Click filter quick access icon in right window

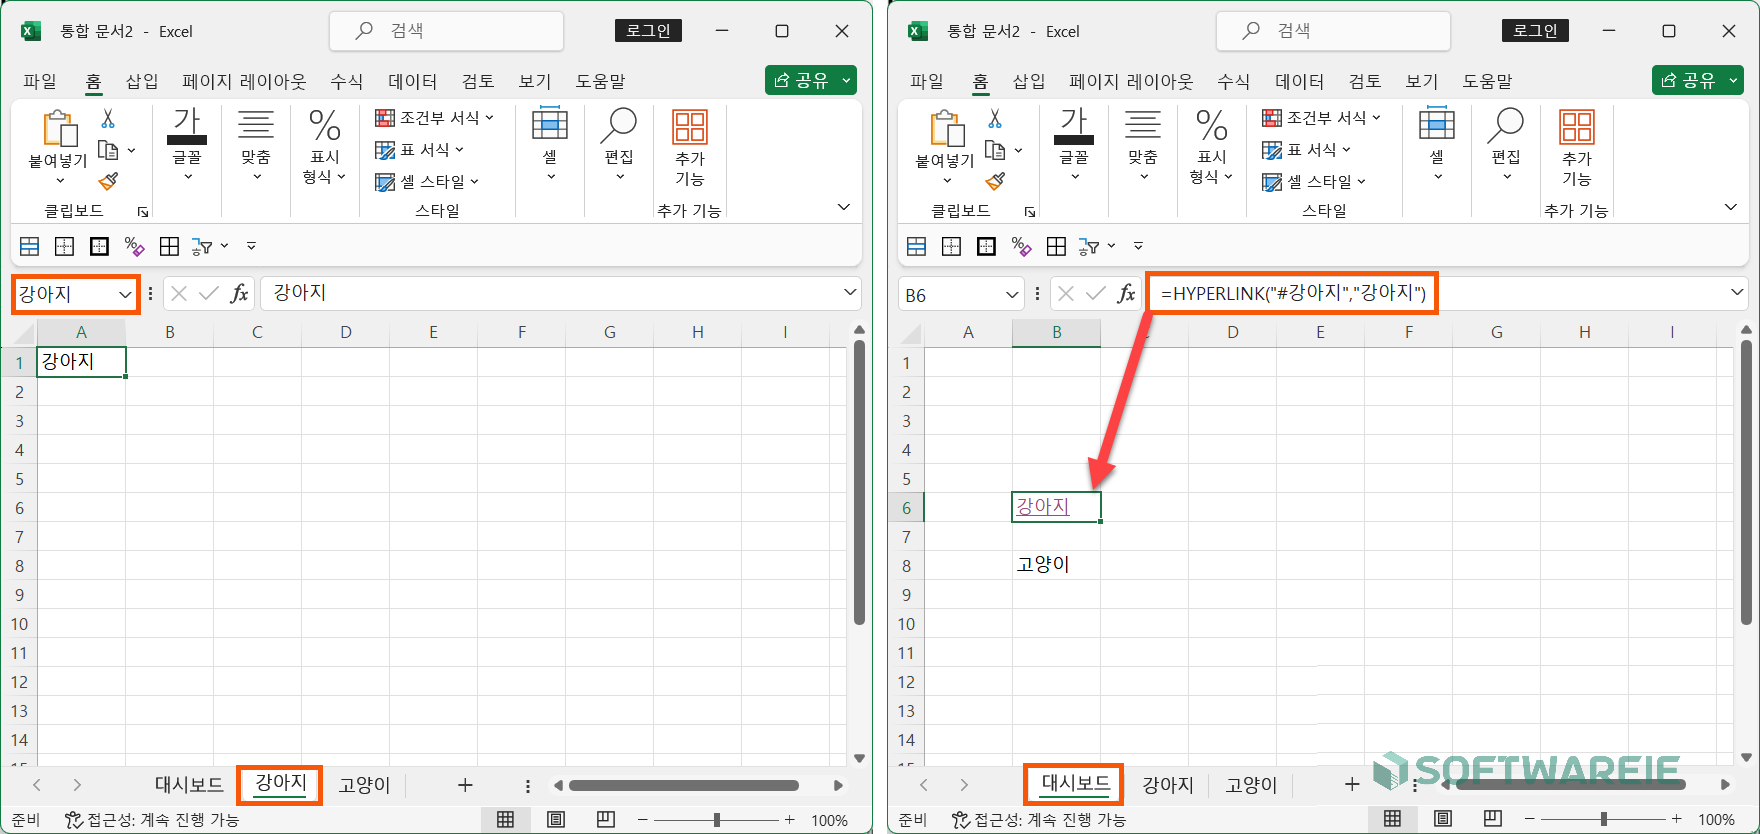[1090, 246]
